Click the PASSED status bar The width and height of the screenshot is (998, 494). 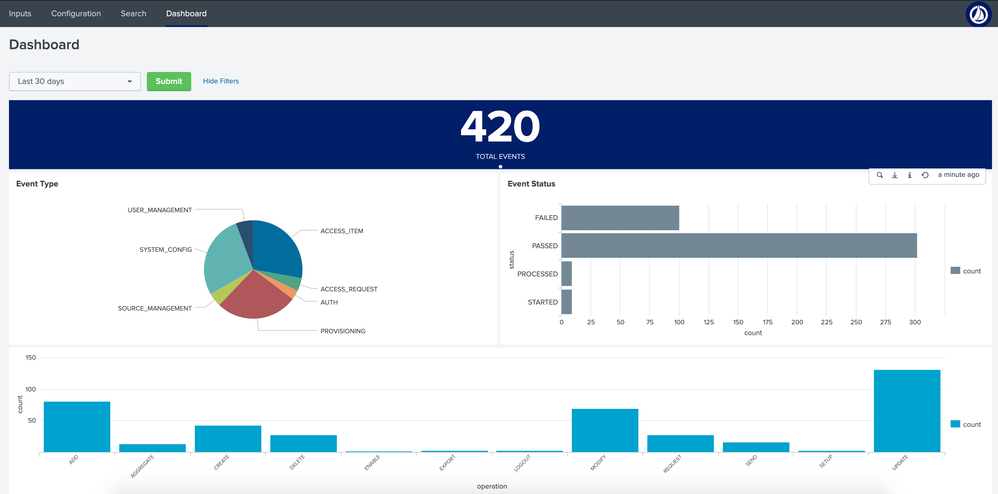tap(738, 245)
